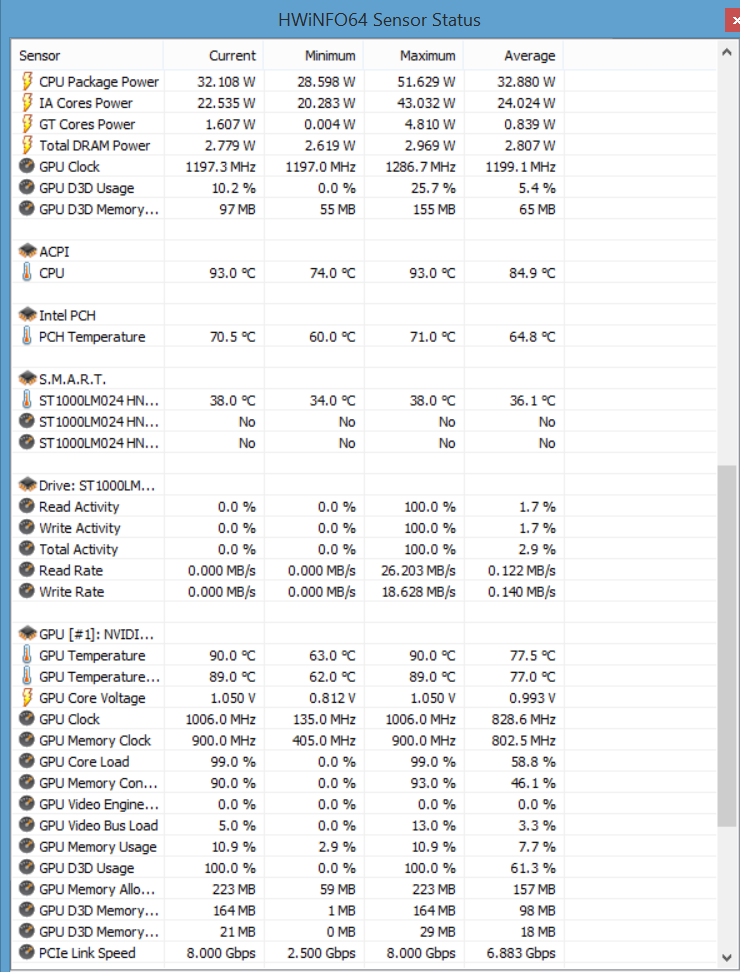The height and width of the screenshot is (972, 740).
Task: Click the ACPI CPU thermometer icon
Action: [x=27, y=273]
